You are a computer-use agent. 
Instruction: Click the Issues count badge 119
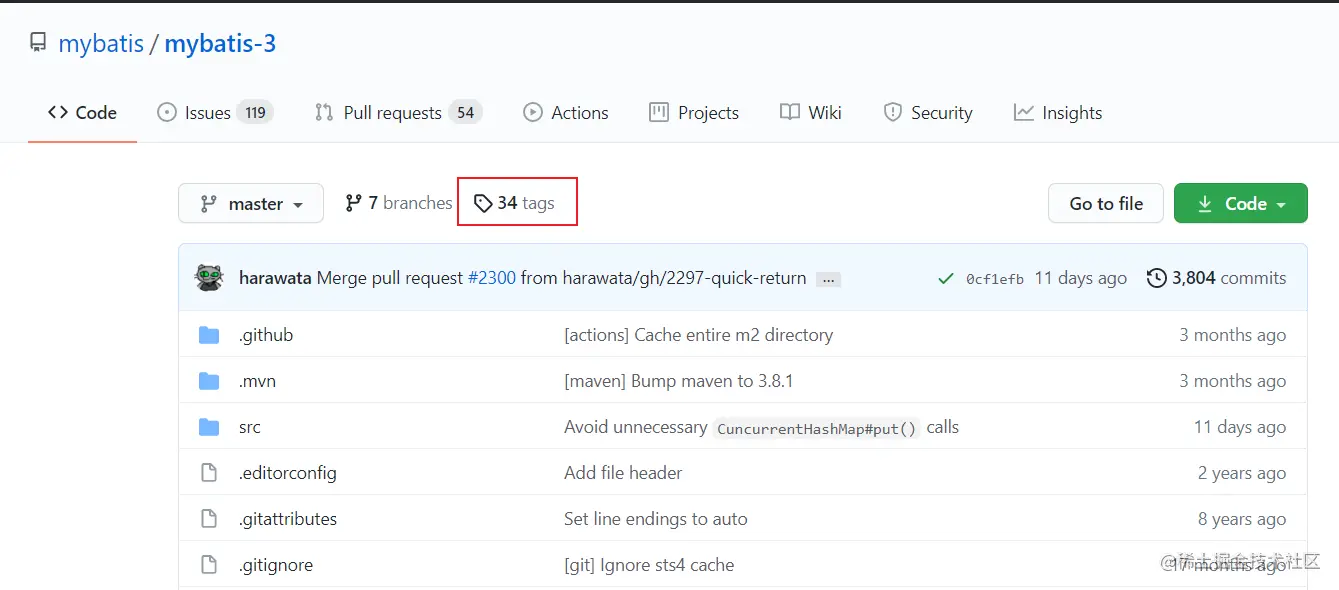coord(256,113)
